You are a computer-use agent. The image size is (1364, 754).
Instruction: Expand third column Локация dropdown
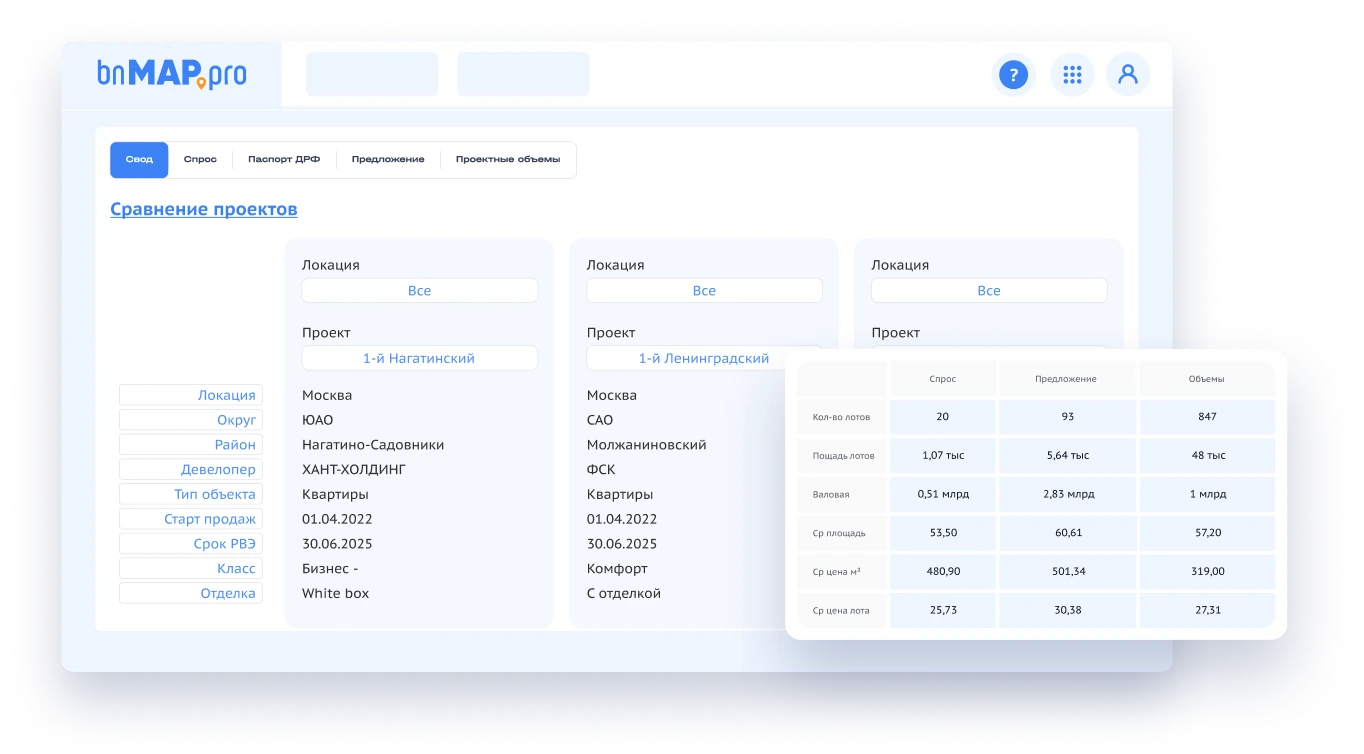(x=988, y=291)
